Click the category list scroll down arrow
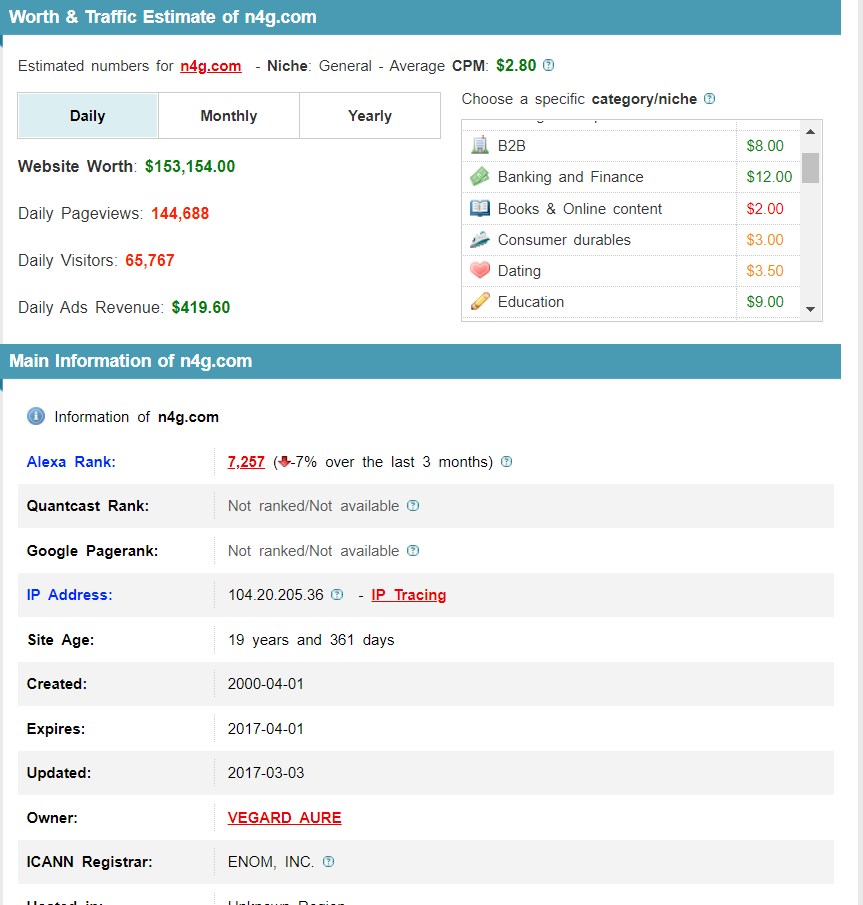Screen dimensions: 863x905 pos(810,309)
